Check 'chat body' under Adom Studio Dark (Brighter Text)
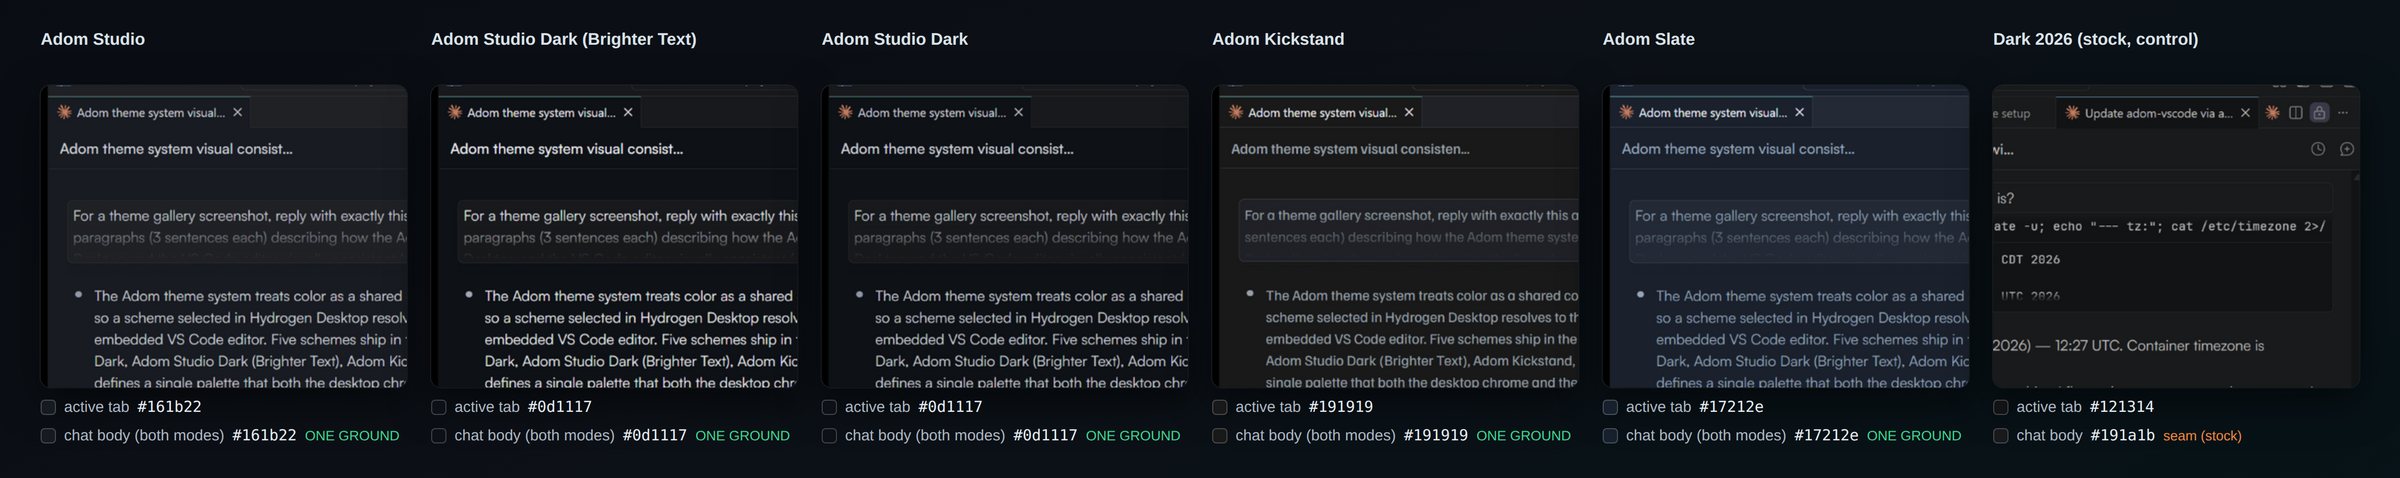2400x478 pixels. [438, 436]
